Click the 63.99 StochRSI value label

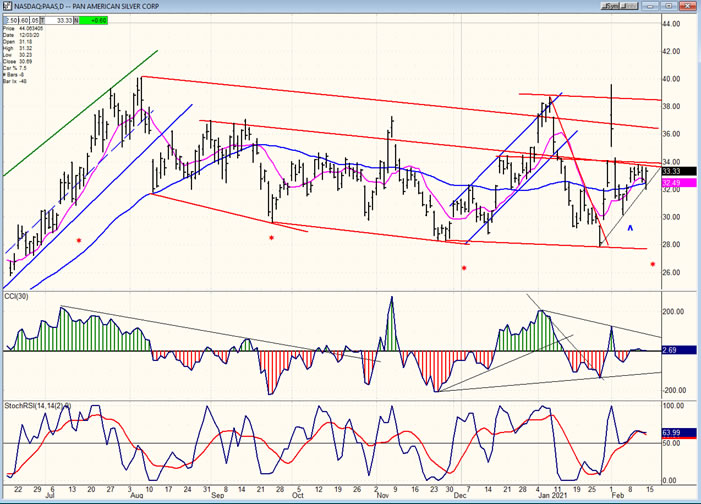(x=679, y=432)
